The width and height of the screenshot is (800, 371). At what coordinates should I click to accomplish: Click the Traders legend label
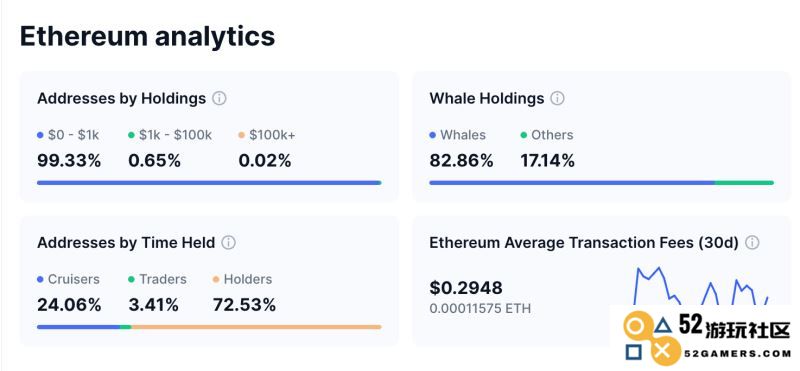coord(163,280)
